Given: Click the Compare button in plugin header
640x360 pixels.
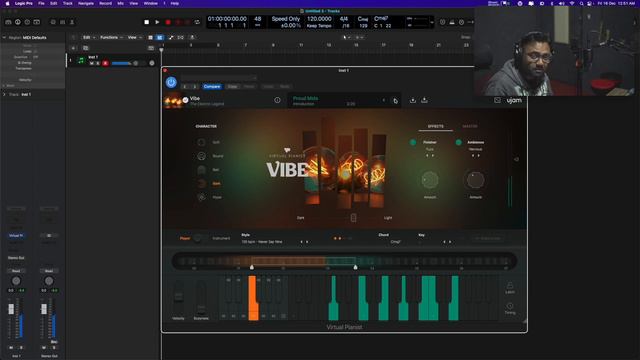Looking at the screenshot, I should coord(212,87).
